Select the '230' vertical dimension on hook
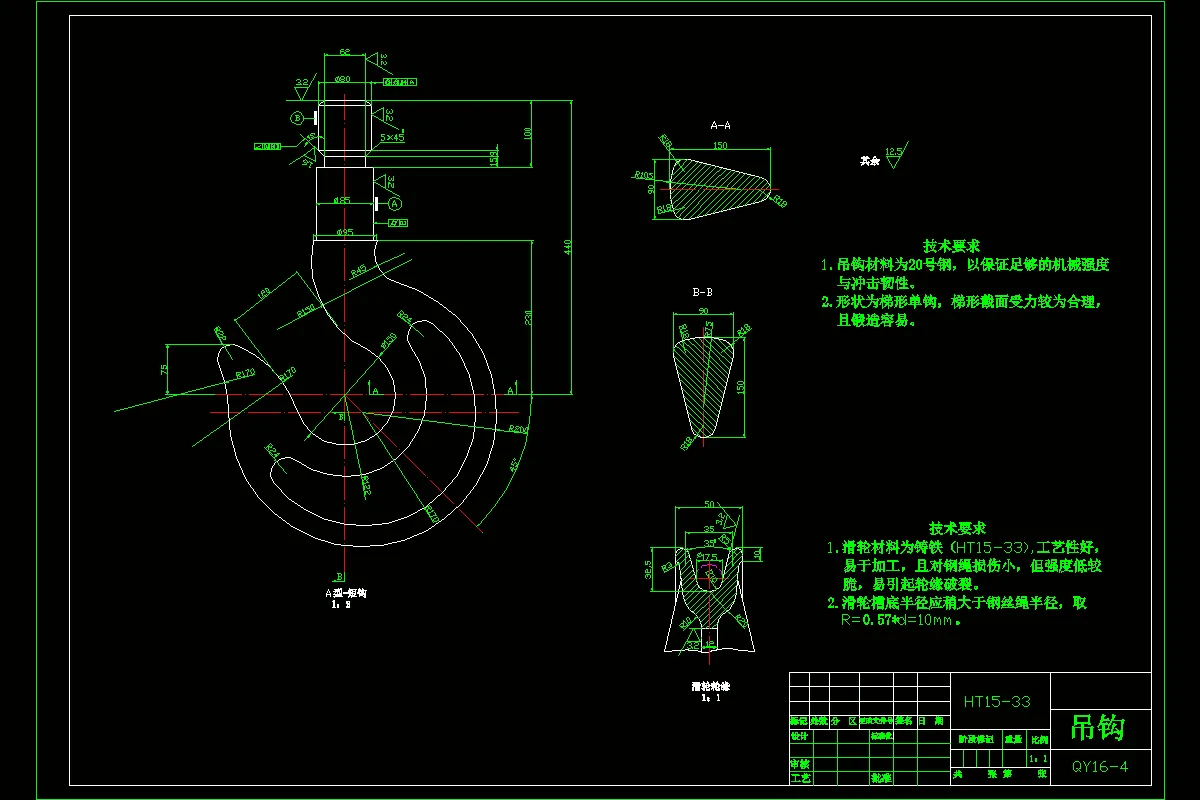 pyautogui.click(x=528, y=318)
